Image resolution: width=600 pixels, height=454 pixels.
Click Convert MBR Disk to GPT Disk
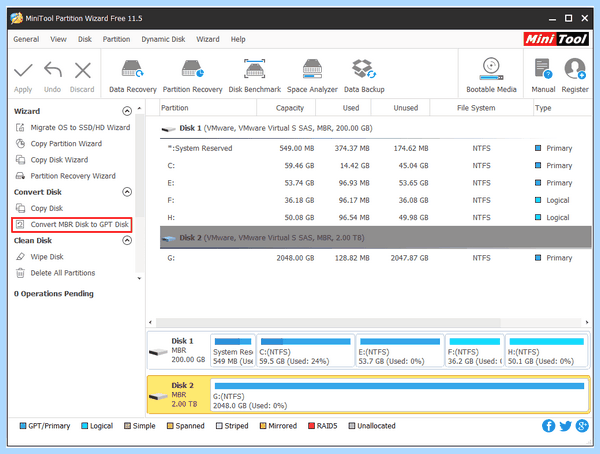click(72, 225)
